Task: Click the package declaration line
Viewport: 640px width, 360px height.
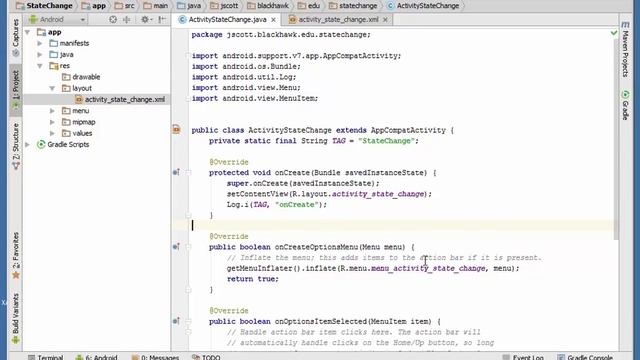Action: click(x=281, y=35)
